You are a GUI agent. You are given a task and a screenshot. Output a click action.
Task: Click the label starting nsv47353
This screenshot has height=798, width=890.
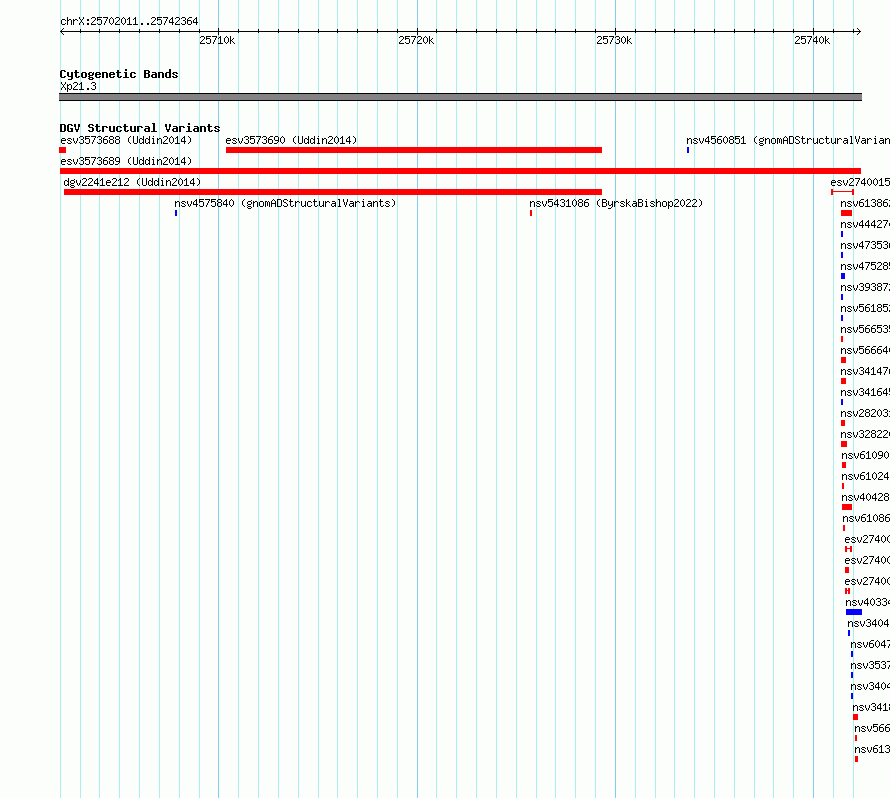pos(865,245)
